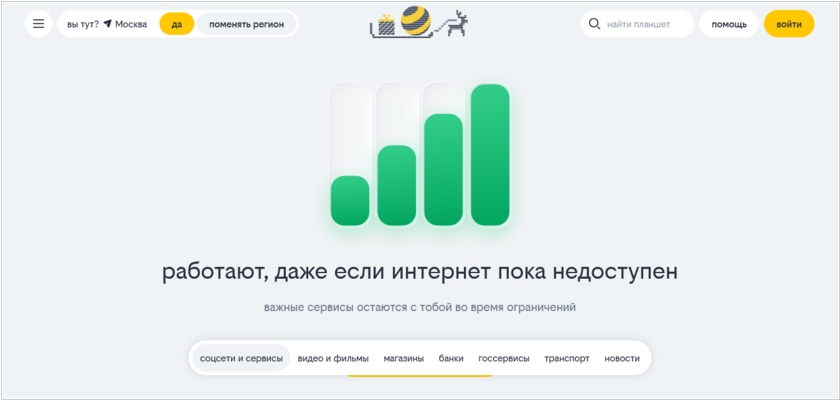This screenshot has width=840, height=400.
Task: Open the «помощь» help section
Action: (x=729, y=24)
